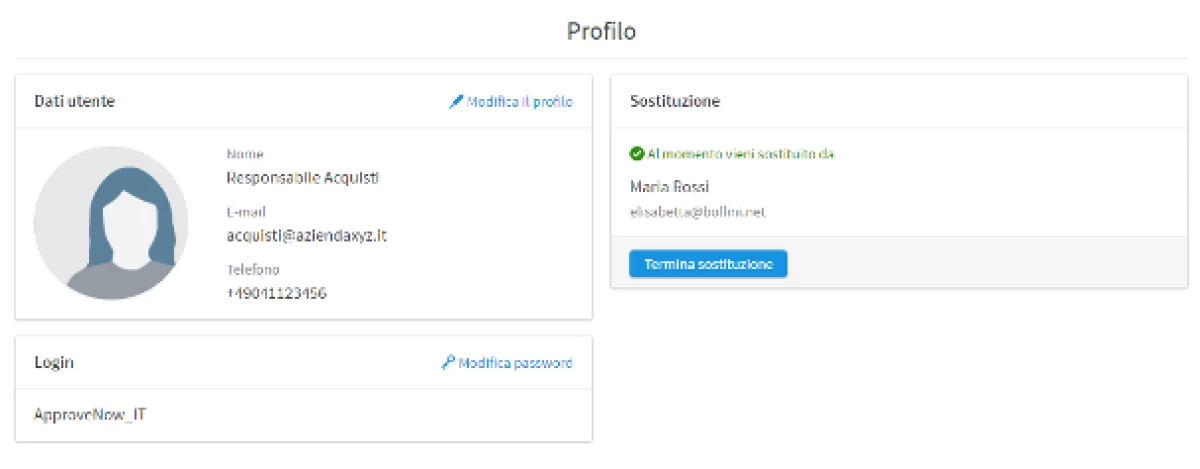
Task: Click the key icon beside Modifica password
Action: pos(448,363)
